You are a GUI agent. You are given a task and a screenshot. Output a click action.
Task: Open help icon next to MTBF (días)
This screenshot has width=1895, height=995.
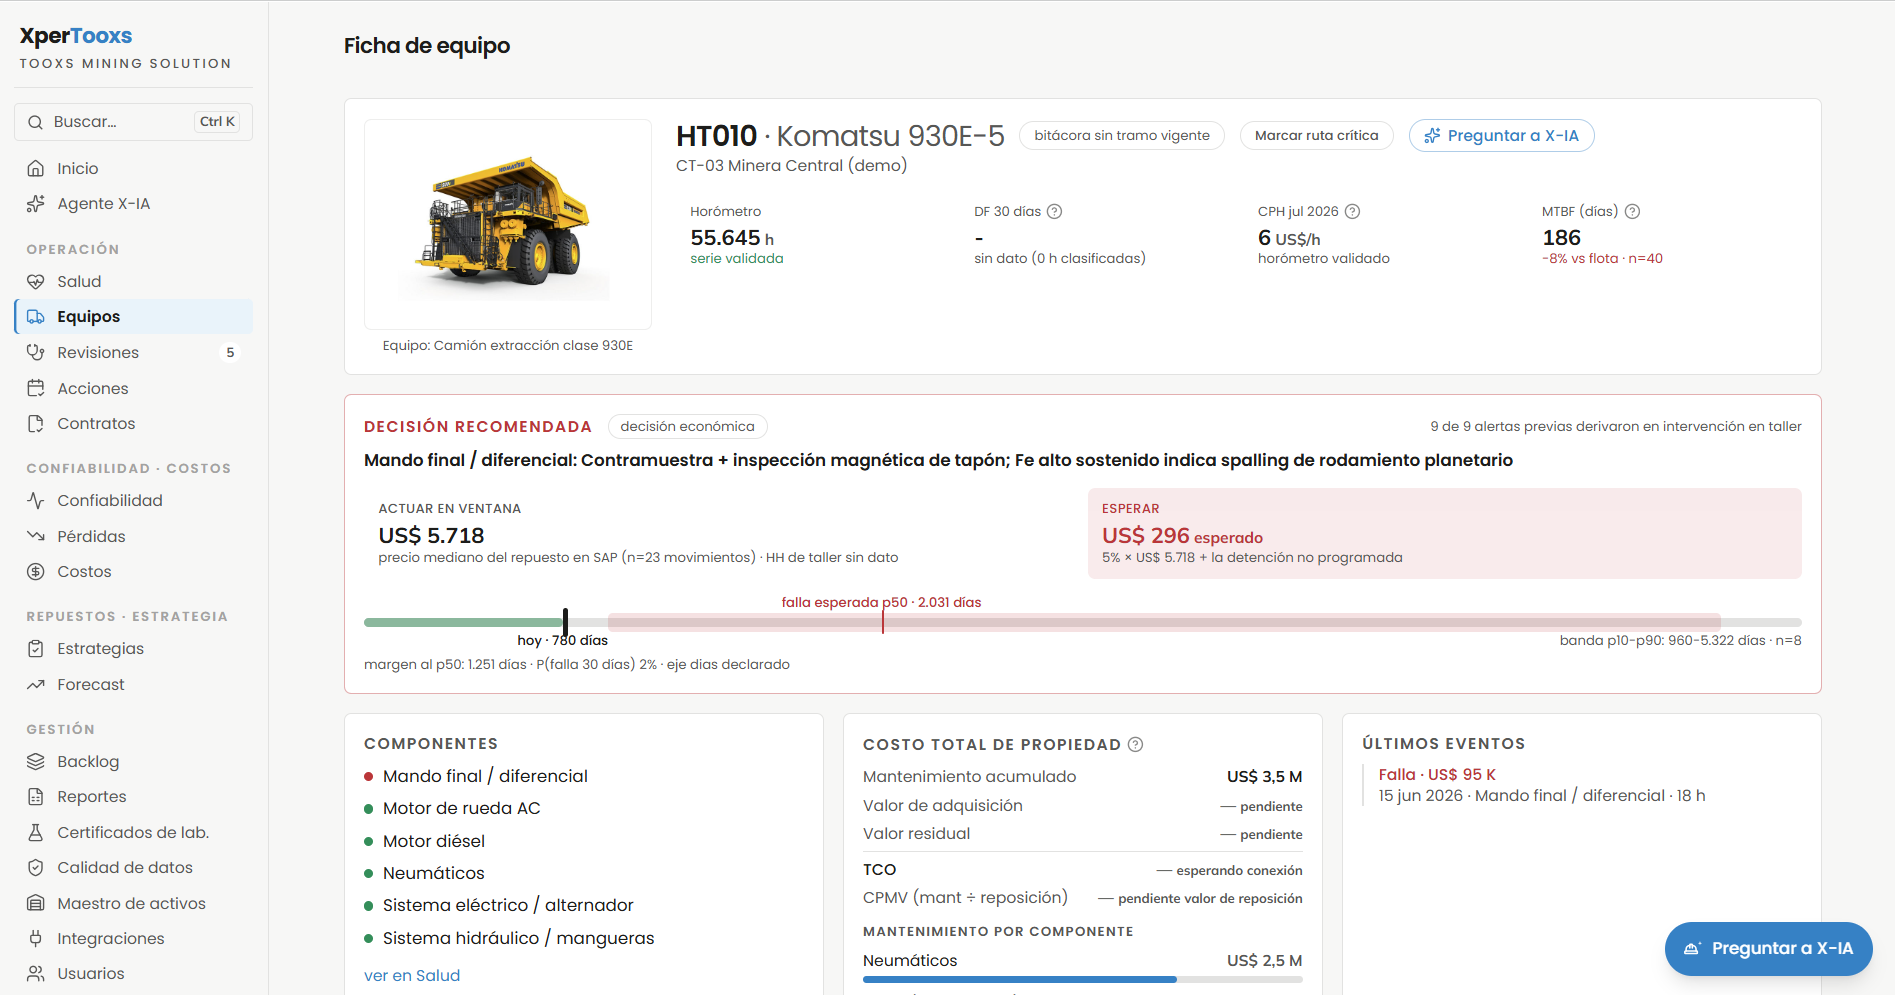[1632, 212]
